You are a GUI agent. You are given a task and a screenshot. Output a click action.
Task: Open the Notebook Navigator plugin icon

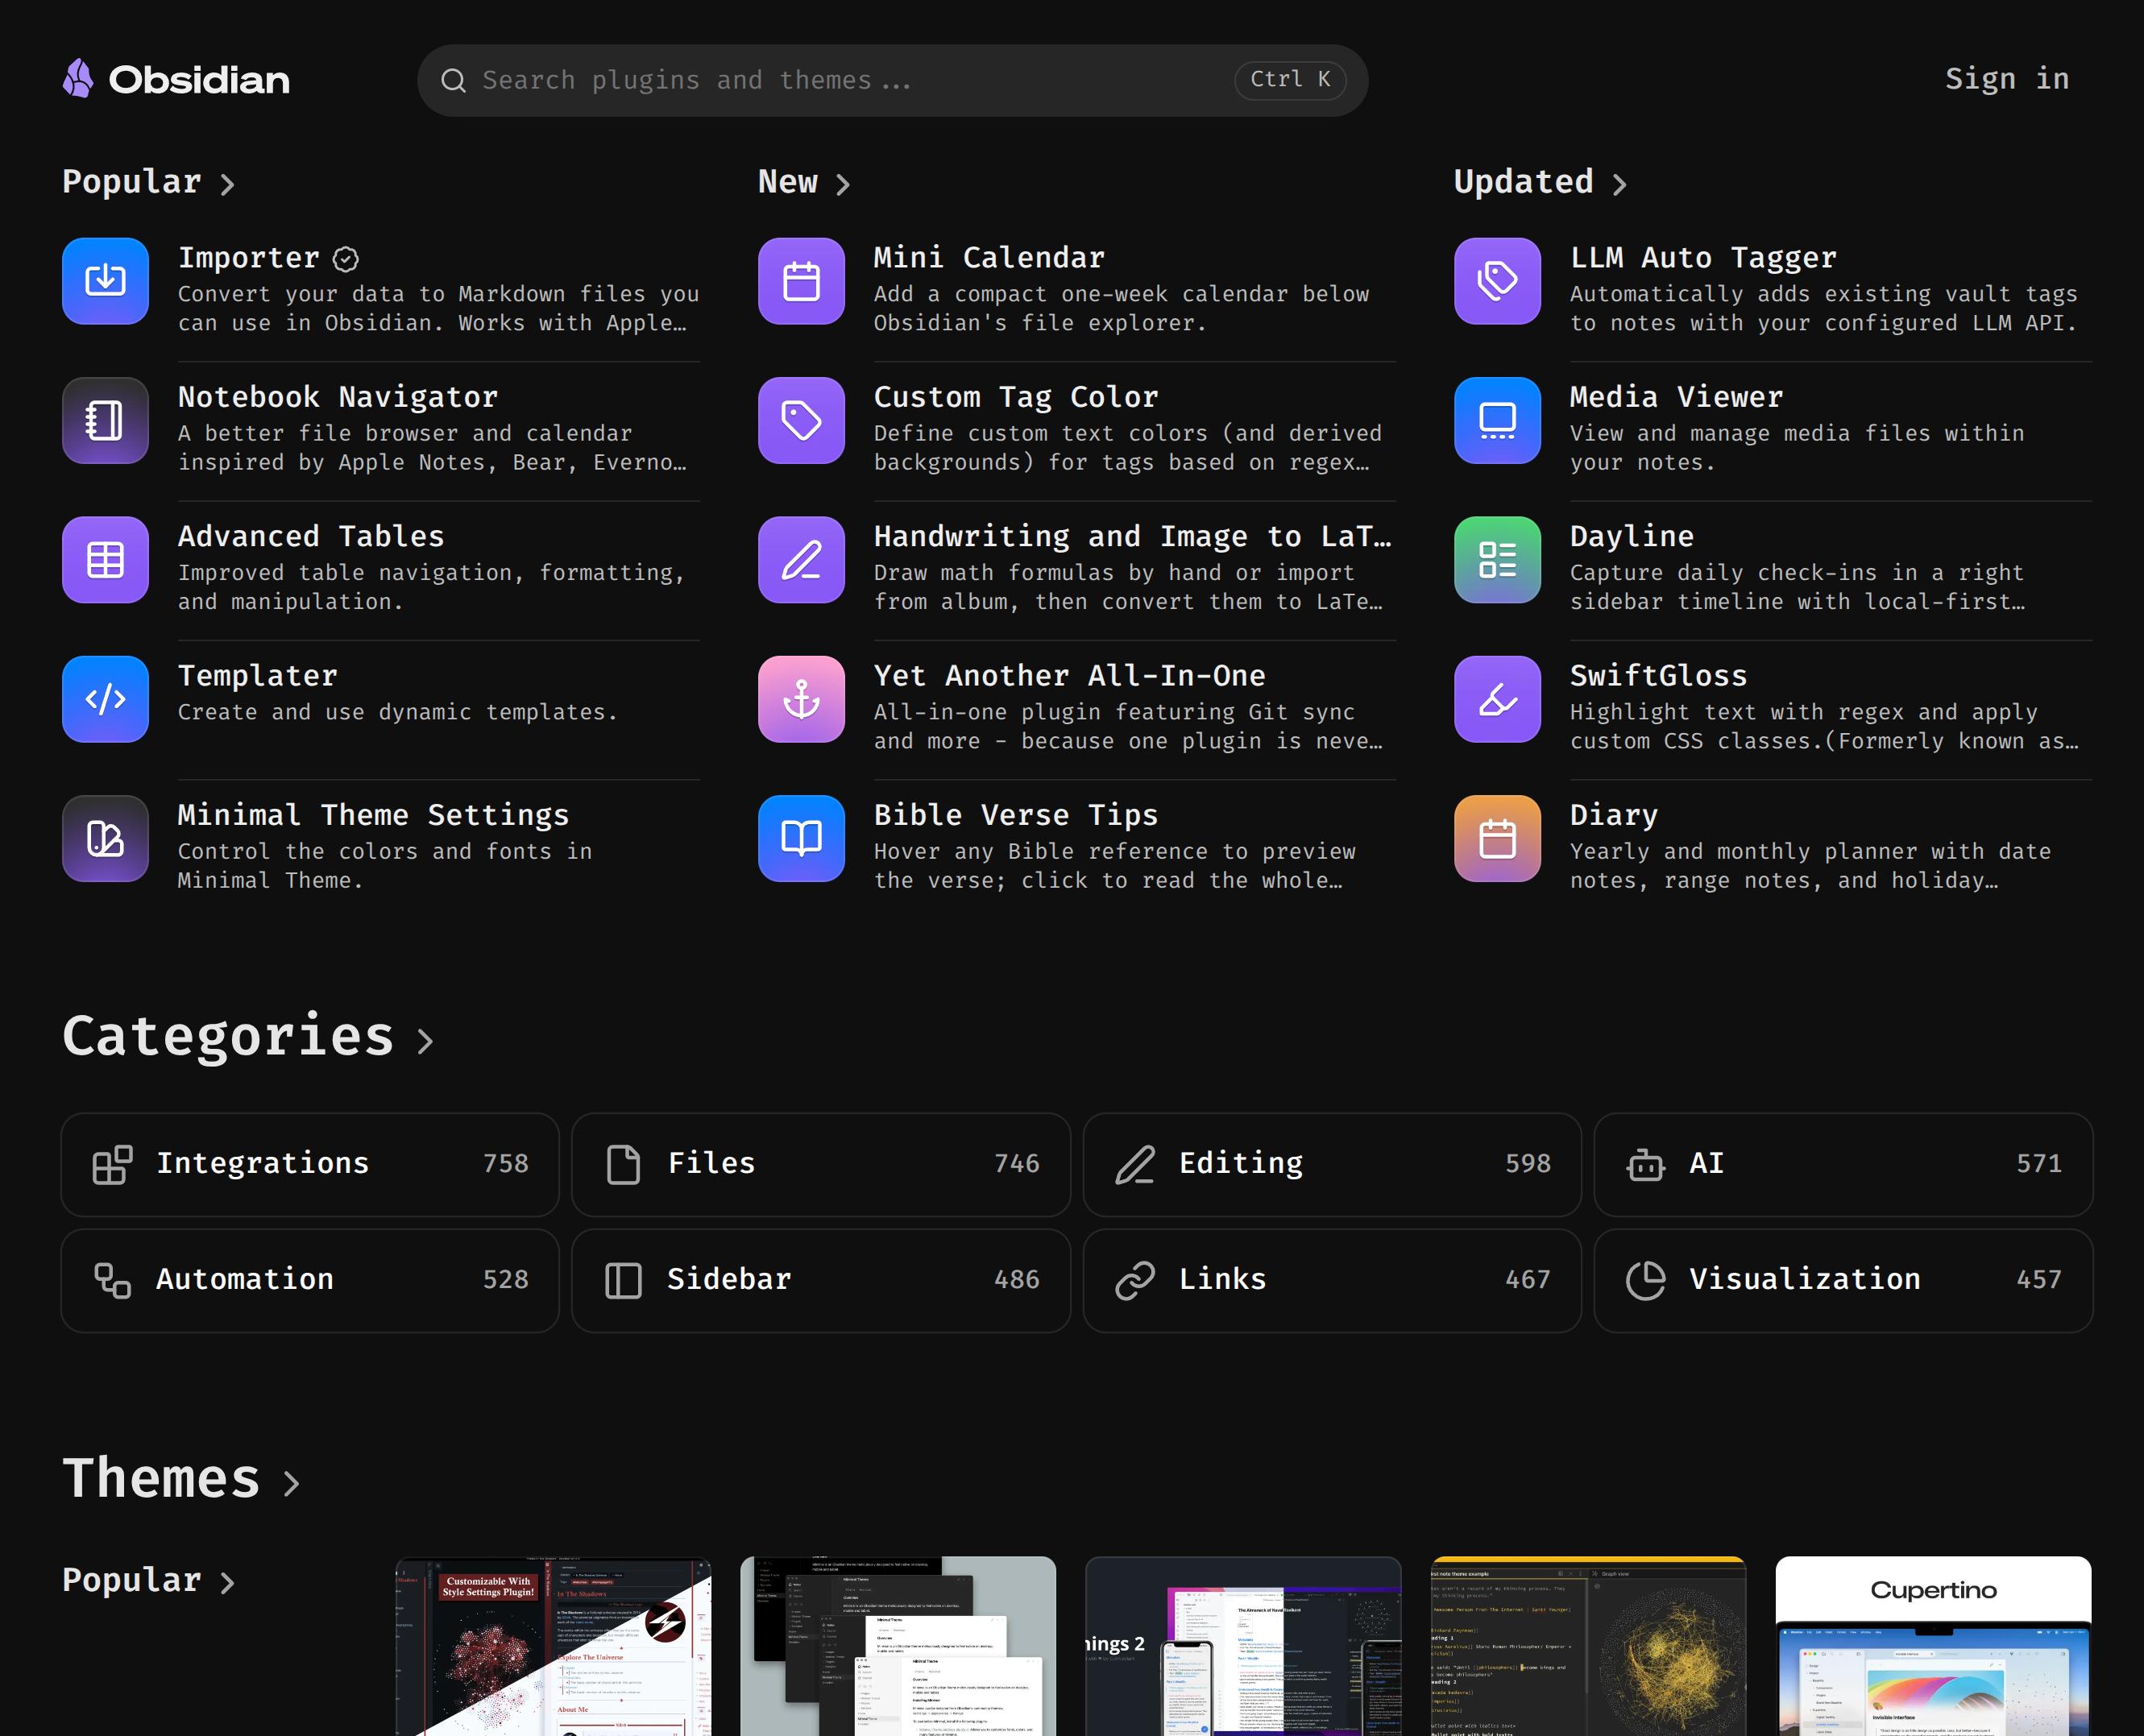point(105,420)
